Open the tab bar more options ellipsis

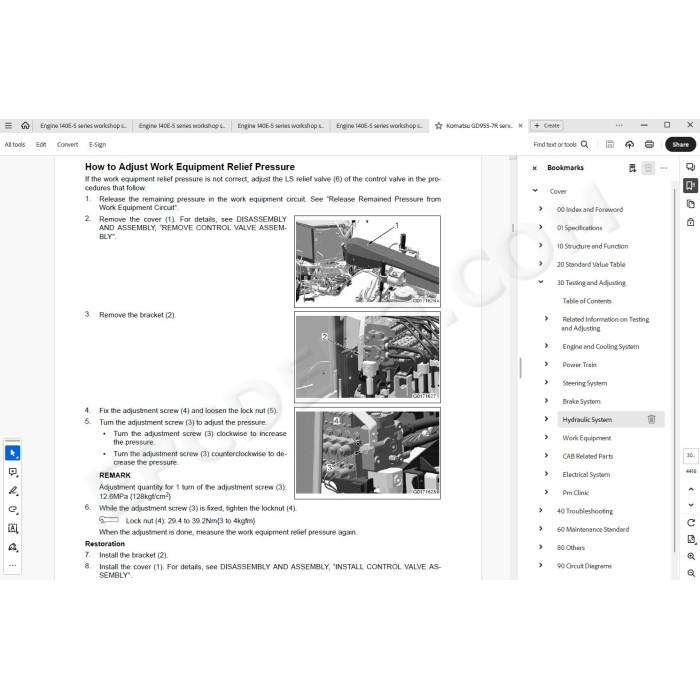(619, 125)
